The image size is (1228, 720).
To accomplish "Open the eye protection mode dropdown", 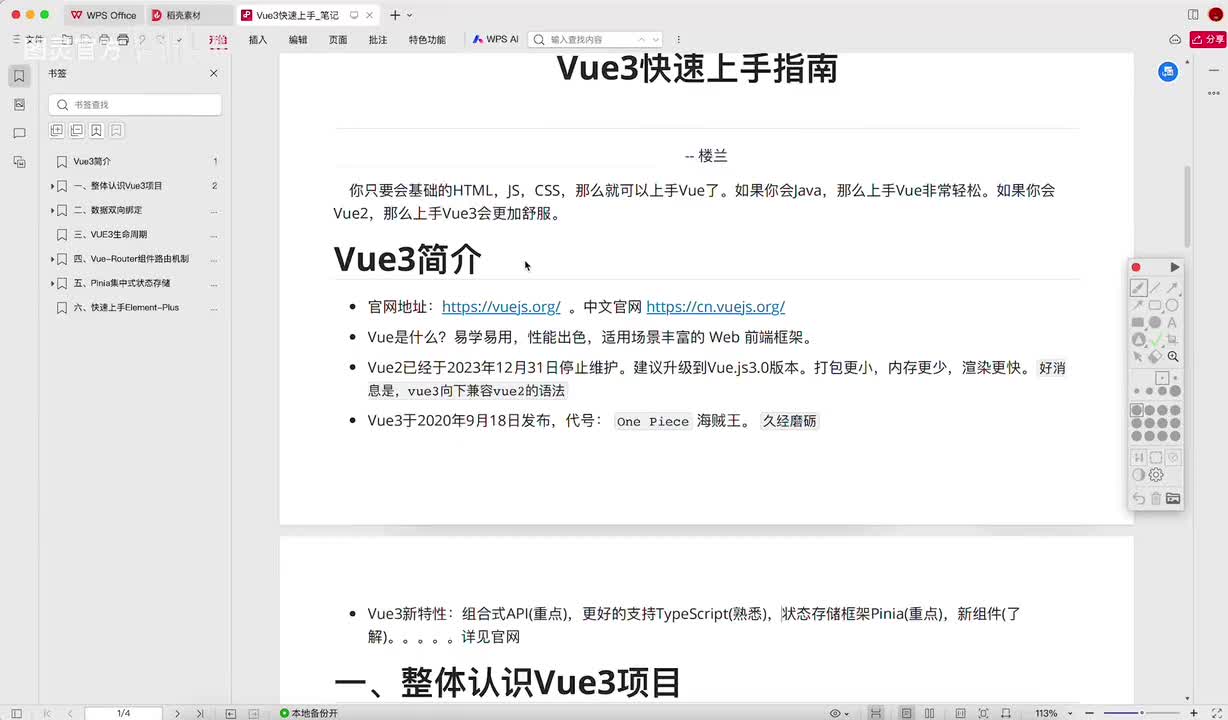I will (x=840, y=713).
